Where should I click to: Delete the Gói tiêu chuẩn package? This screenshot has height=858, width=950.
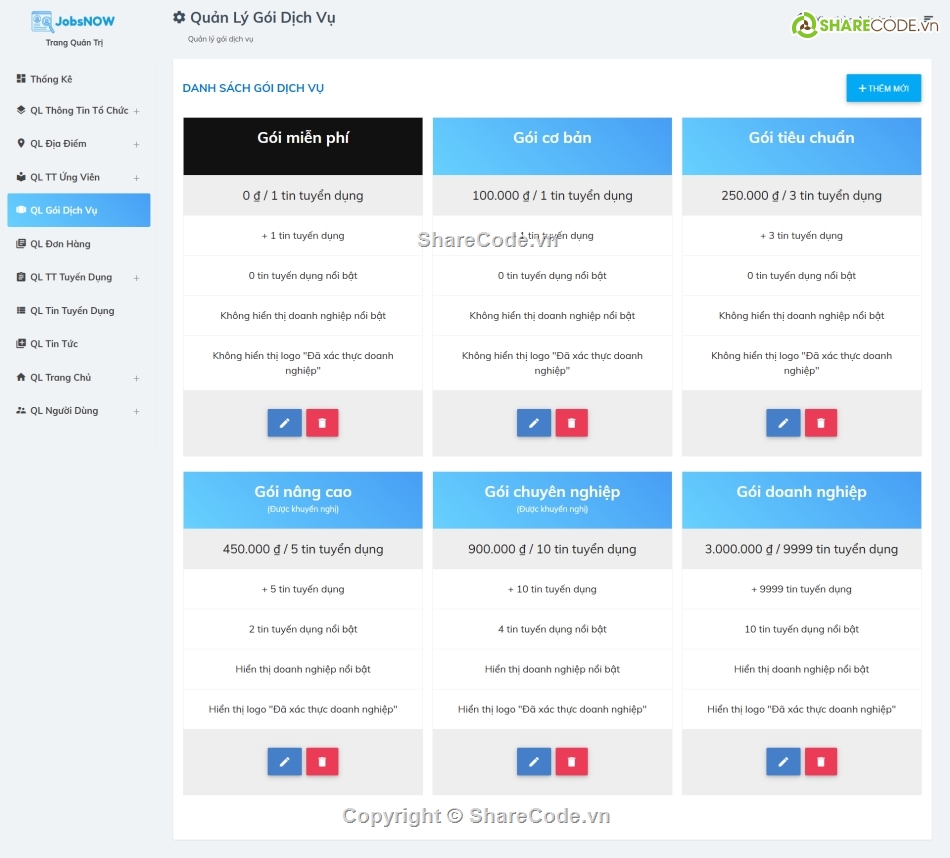pyautogui.click(x=821, y=423)
